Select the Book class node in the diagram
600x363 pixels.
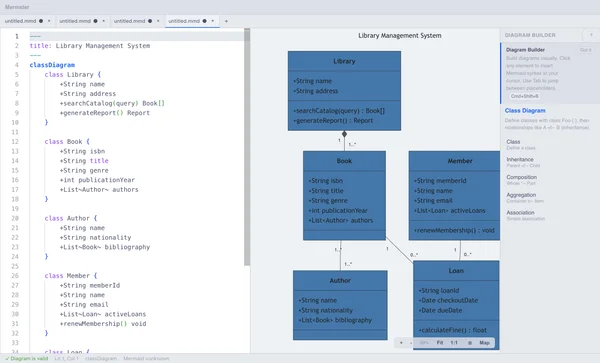(344, 195)
